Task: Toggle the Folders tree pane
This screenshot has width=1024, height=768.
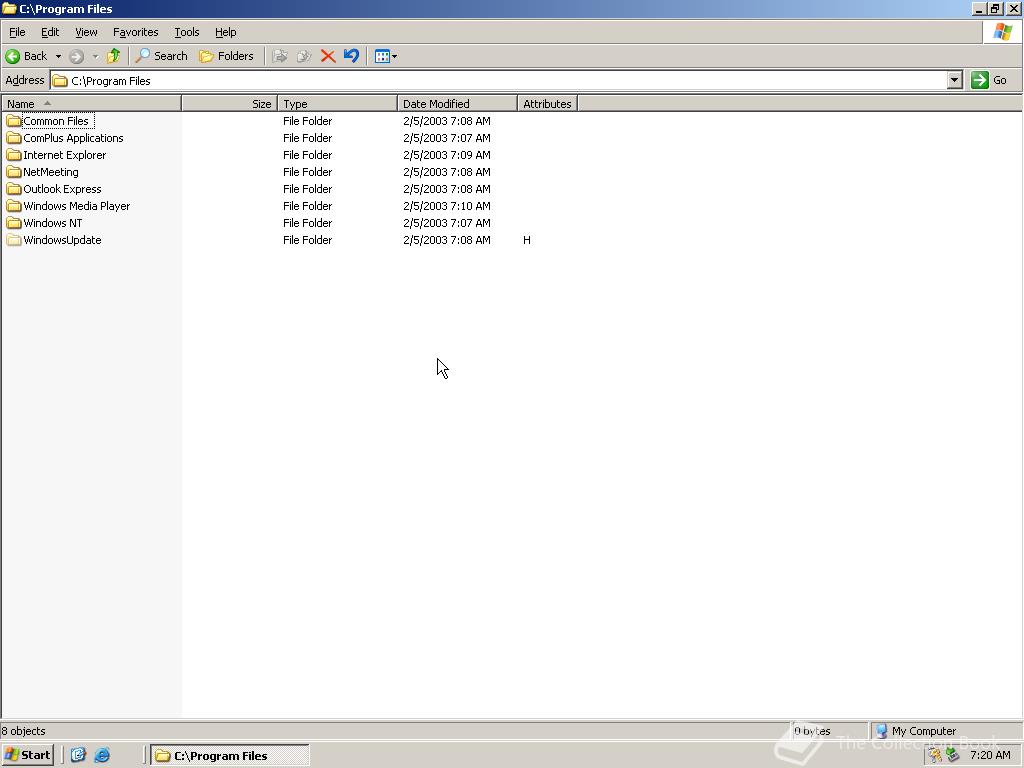Action: coord(226,56)
